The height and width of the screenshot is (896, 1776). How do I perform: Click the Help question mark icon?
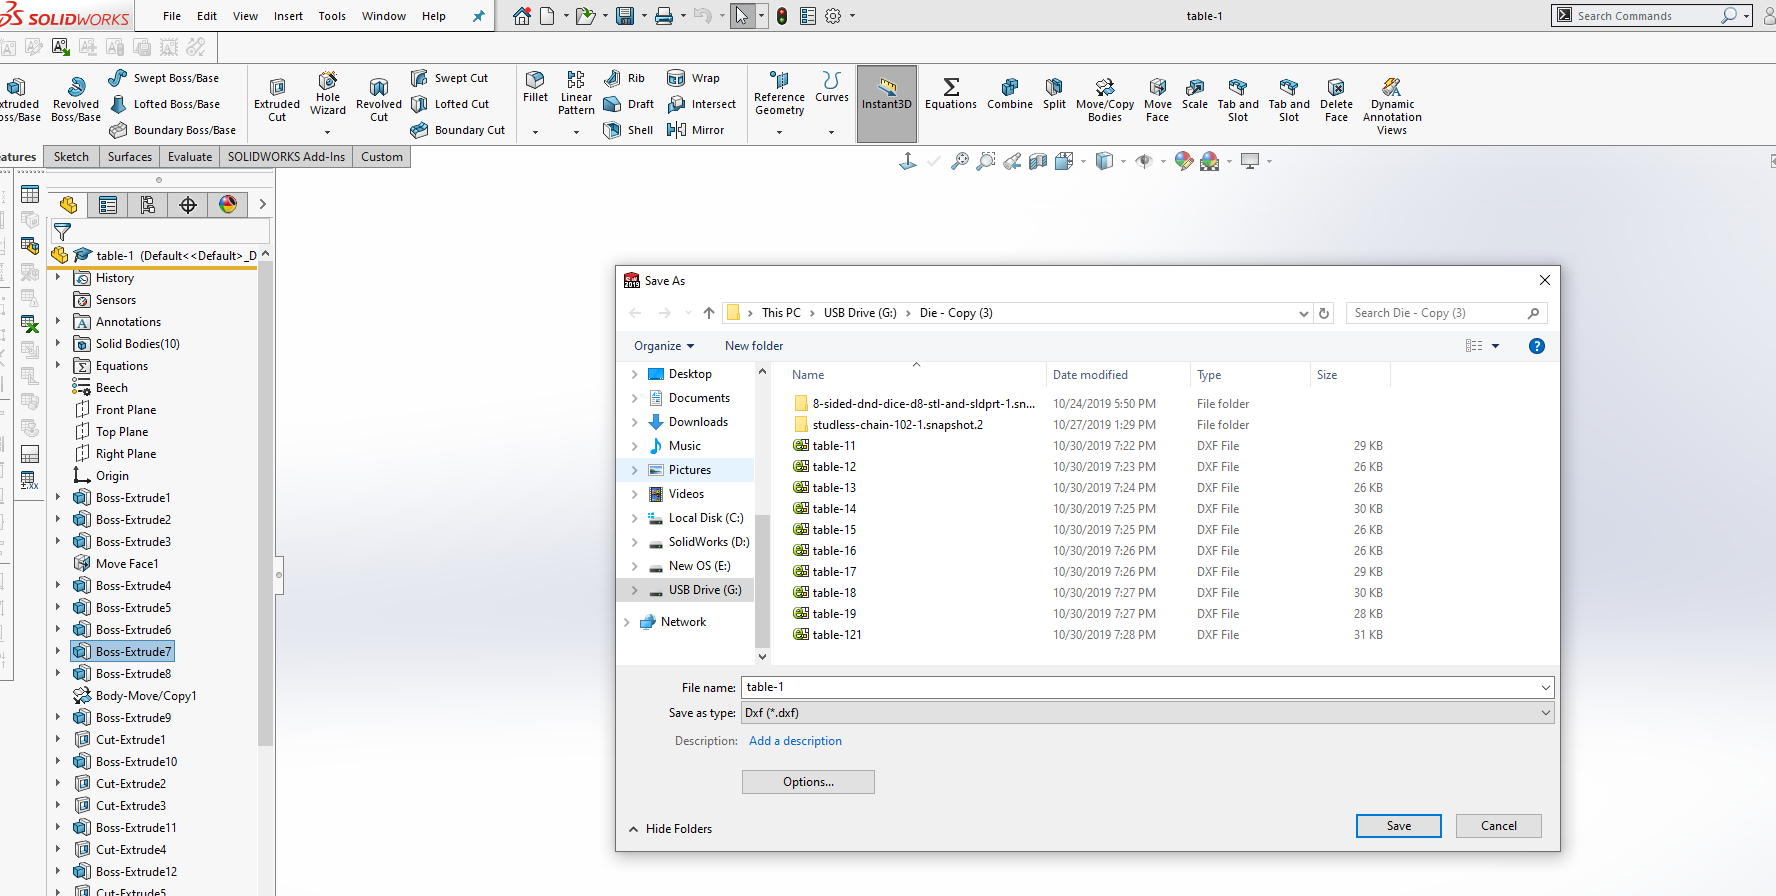(x=1537, y=346)
